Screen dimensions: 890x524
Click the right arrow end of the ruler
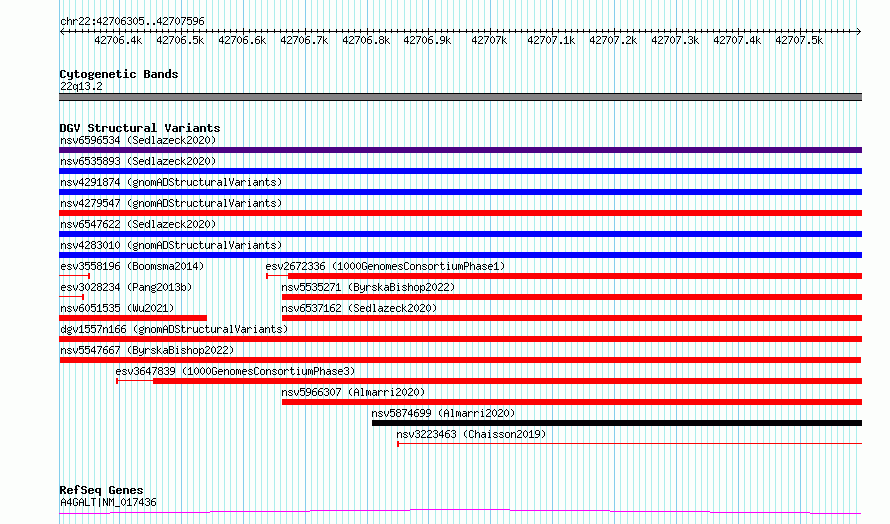point(859,31)
